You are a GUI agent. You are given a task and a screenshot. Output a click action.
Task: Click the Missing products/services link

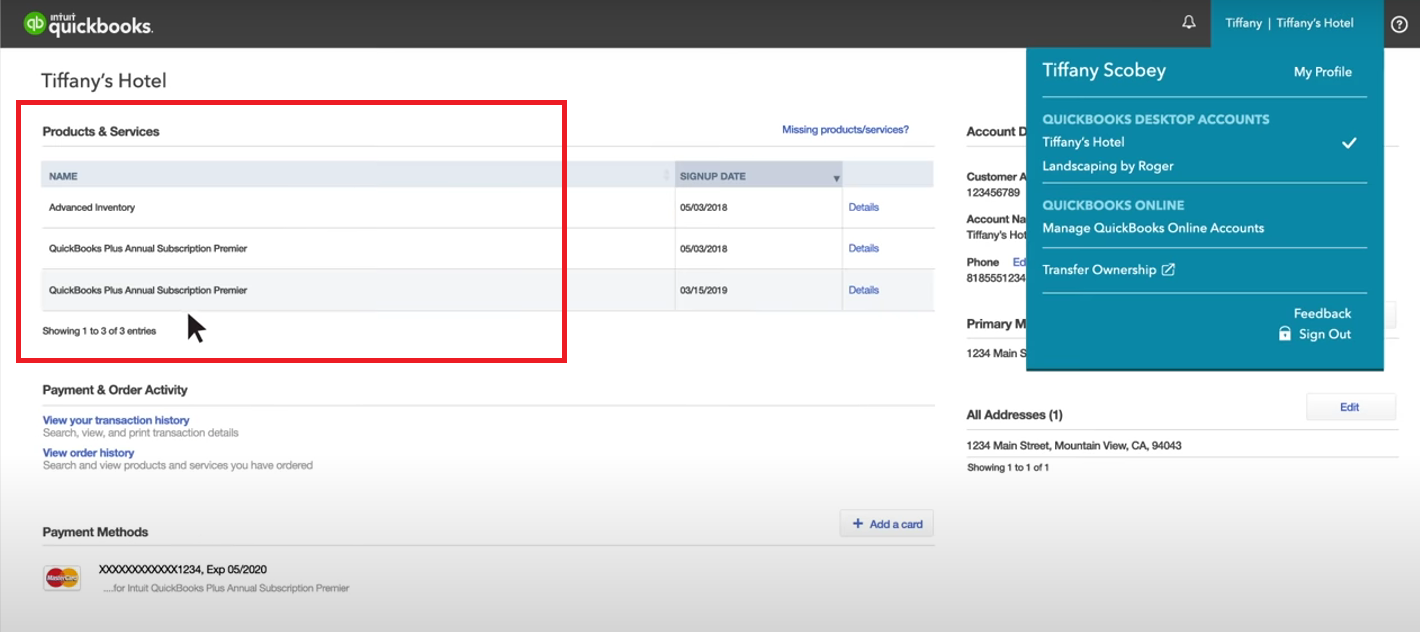845,129
